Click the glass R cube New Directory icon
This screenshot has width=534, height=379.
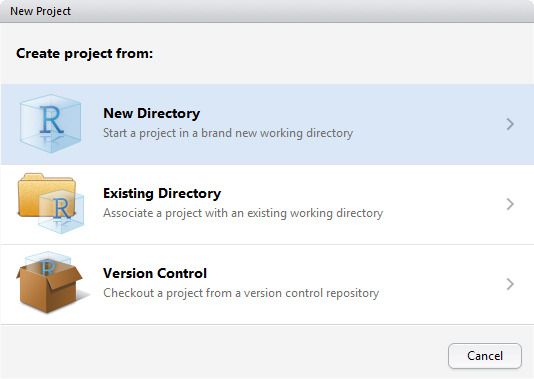pos(50,124)
